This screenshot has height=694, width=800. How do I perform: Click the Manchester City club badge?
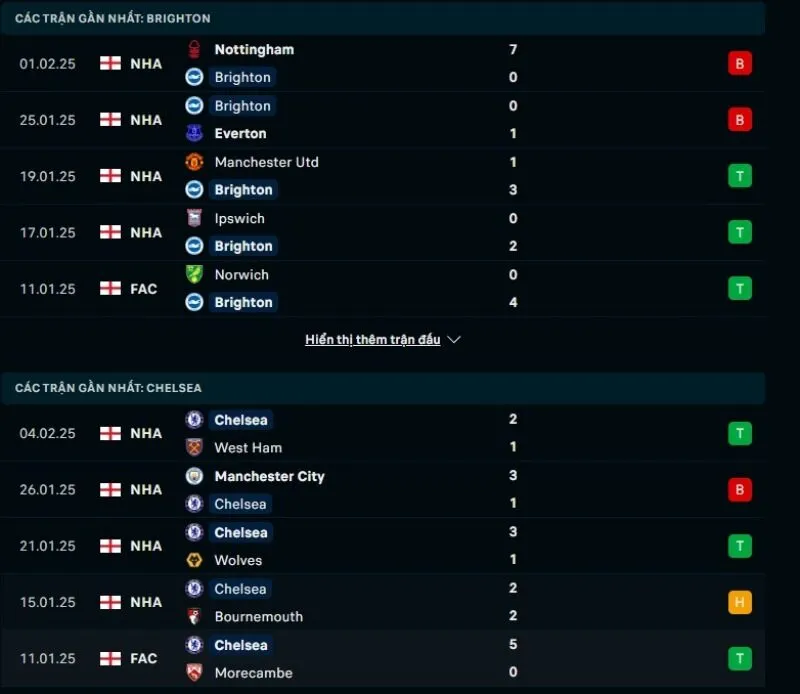[x=192, y=477]
